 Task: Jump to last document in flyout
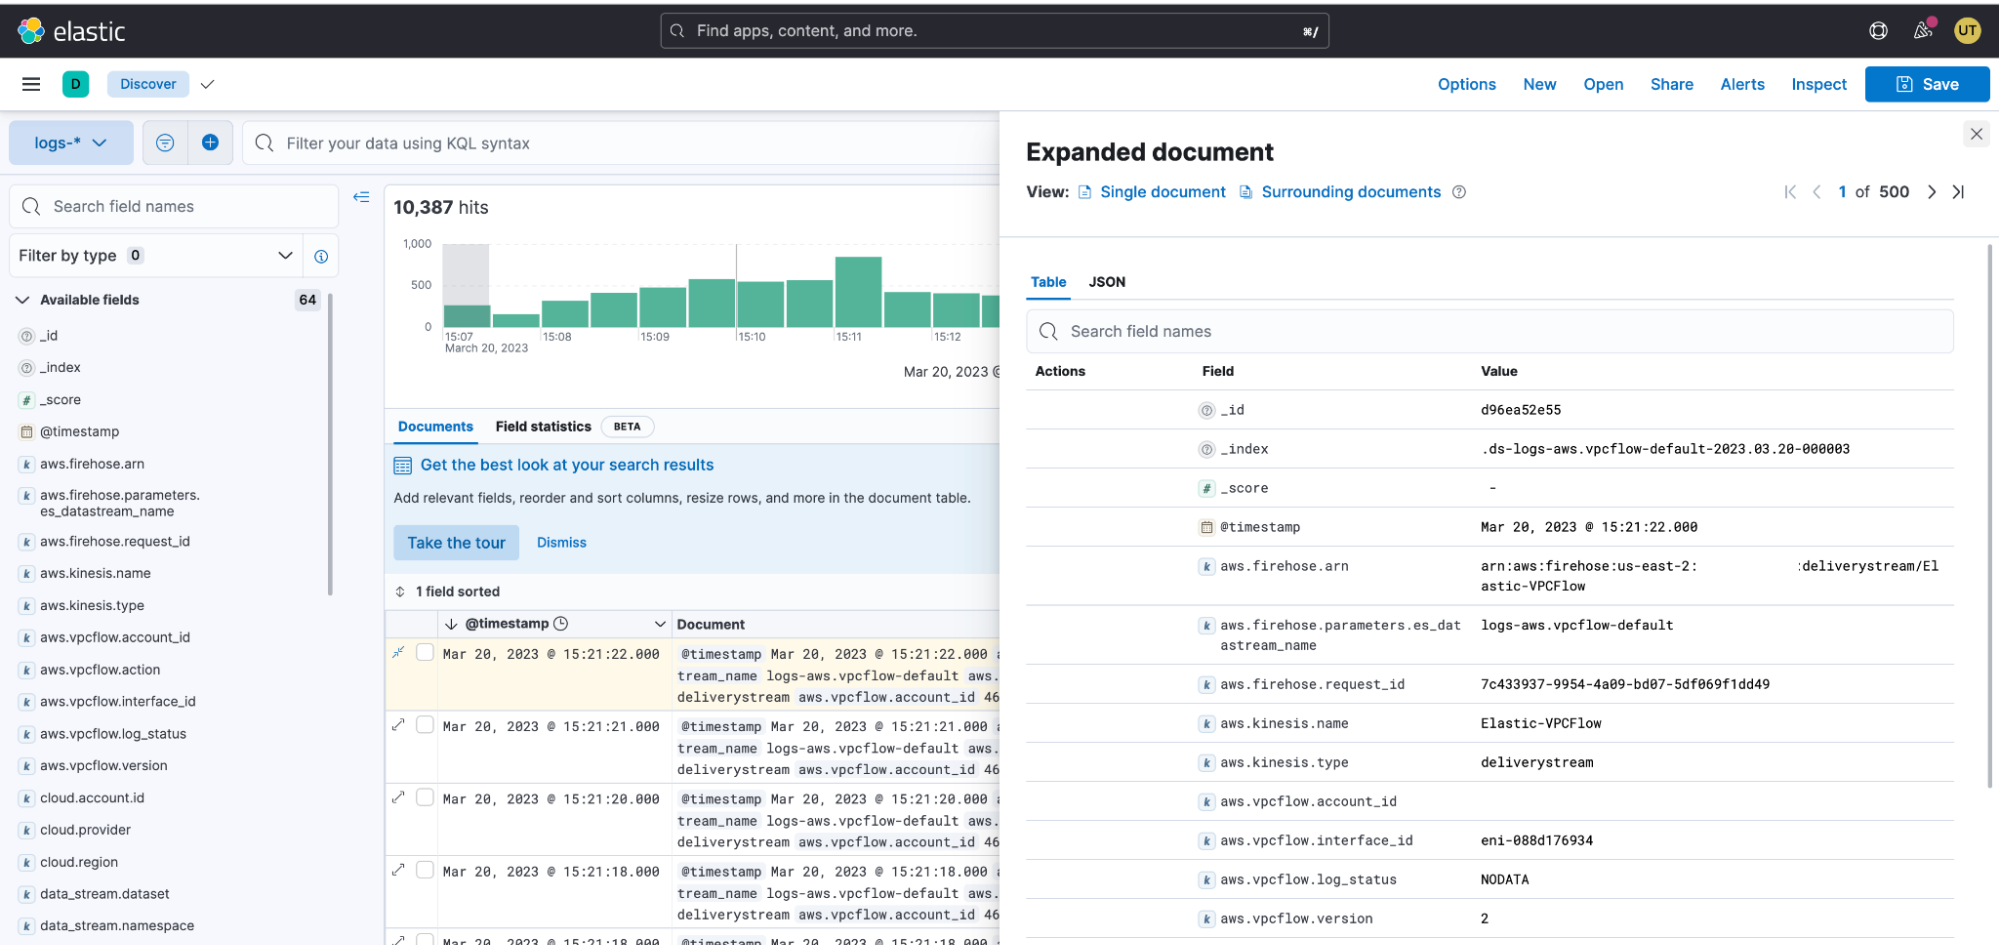click(1958, 192)
